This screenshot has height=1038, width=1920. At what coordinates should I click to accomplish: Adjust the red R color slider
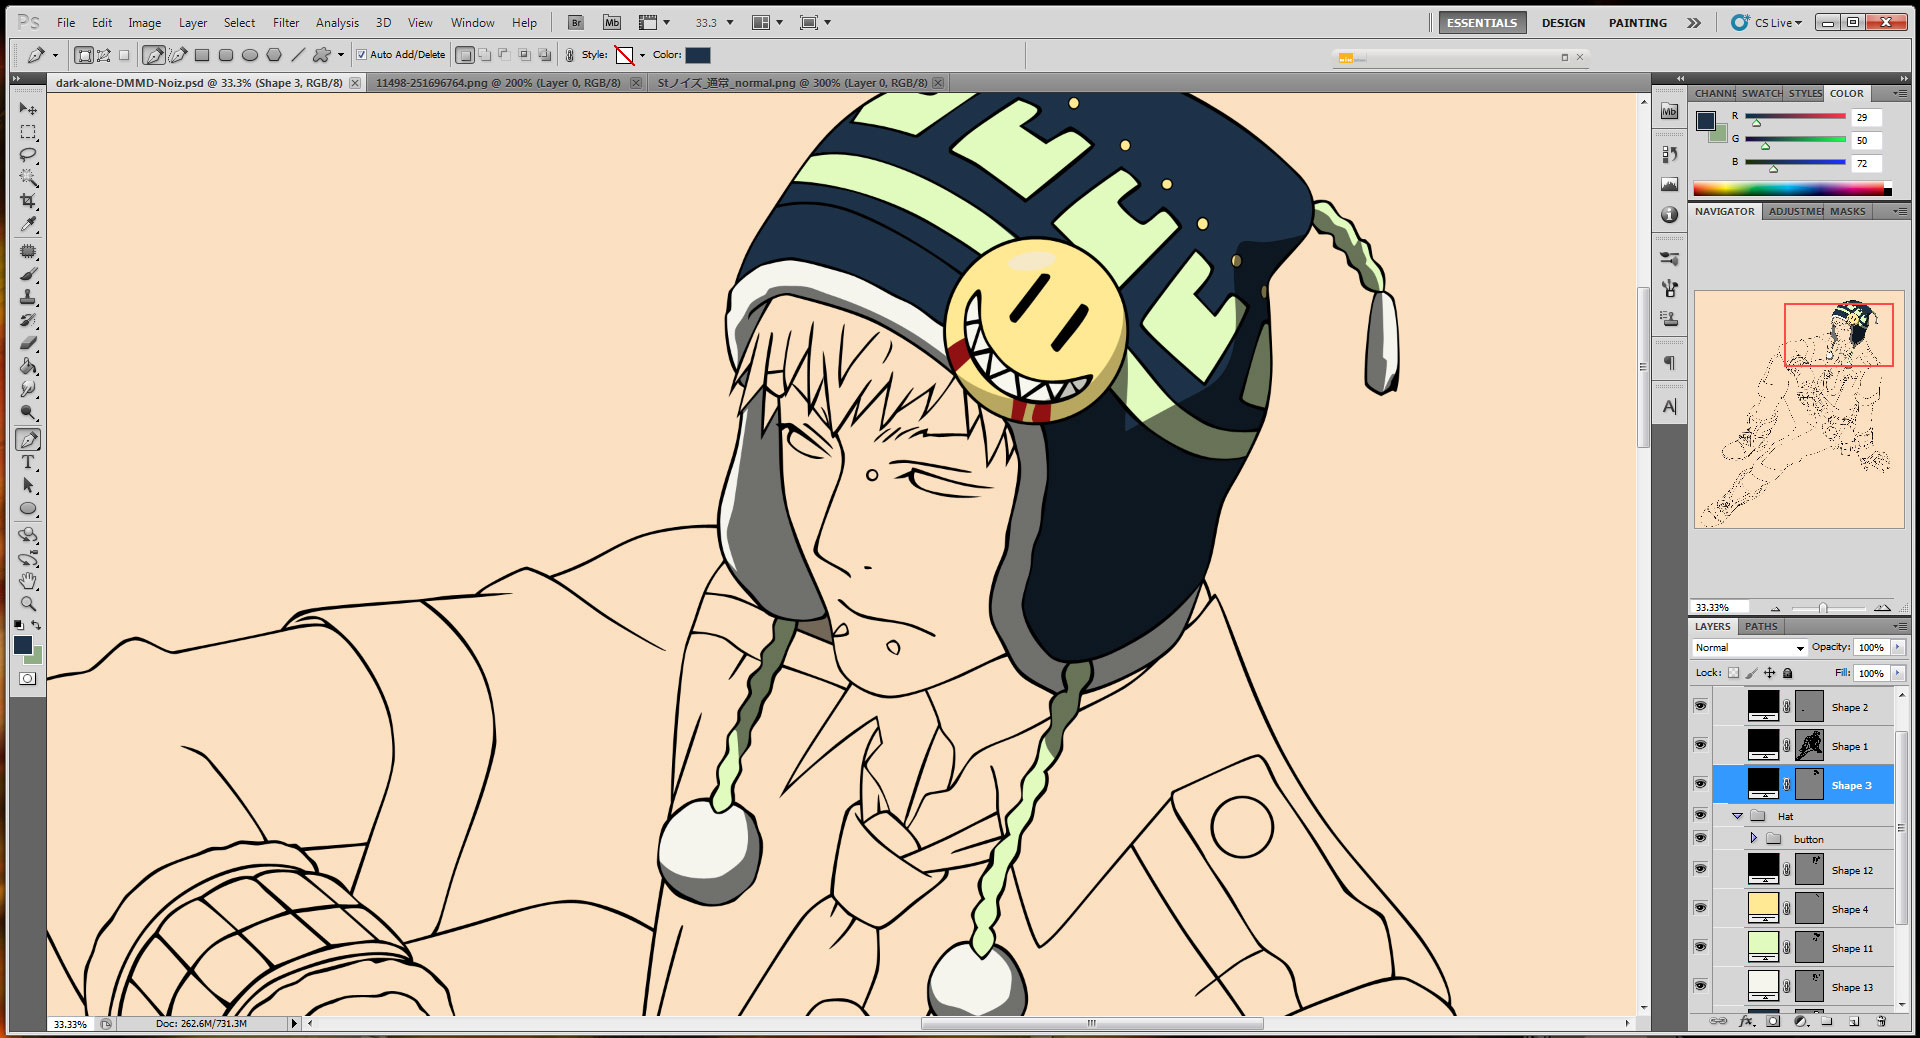[x=1756, y=123]
